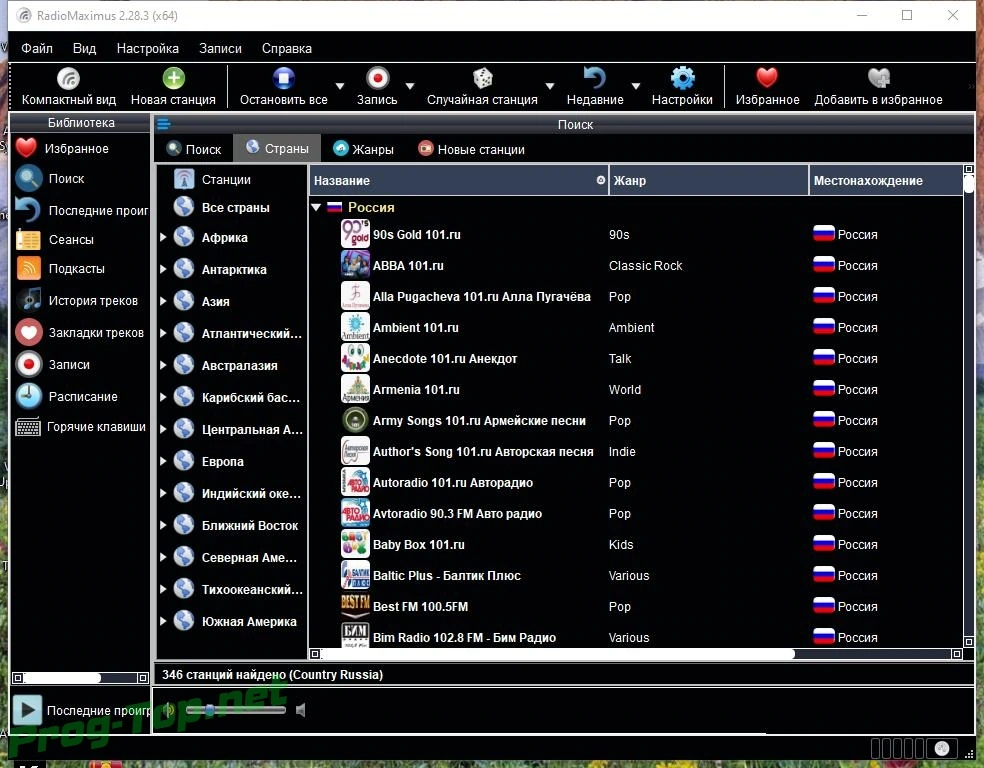Open recently played via Недавние
The image size is (984, 768).
[595, 87]
